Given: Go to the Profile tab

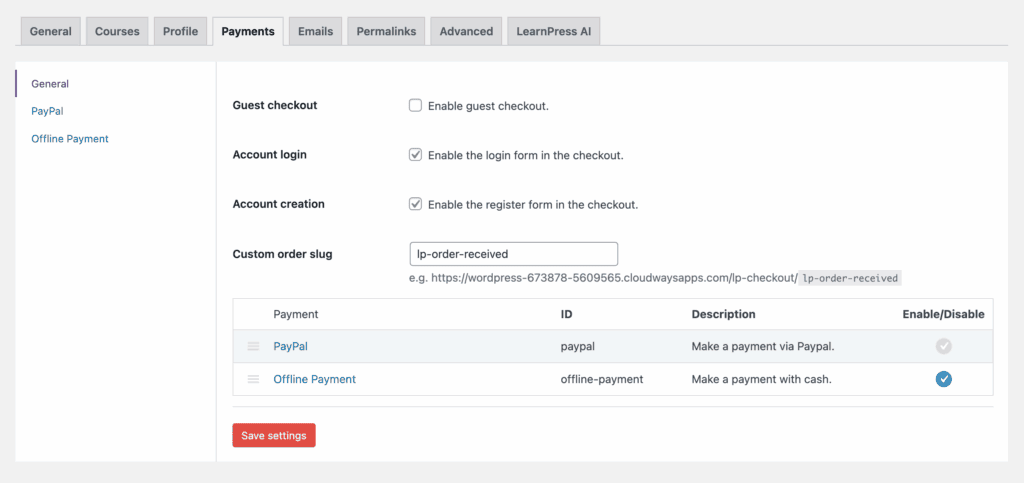Looking at the screenshot, I should [180, 31].
